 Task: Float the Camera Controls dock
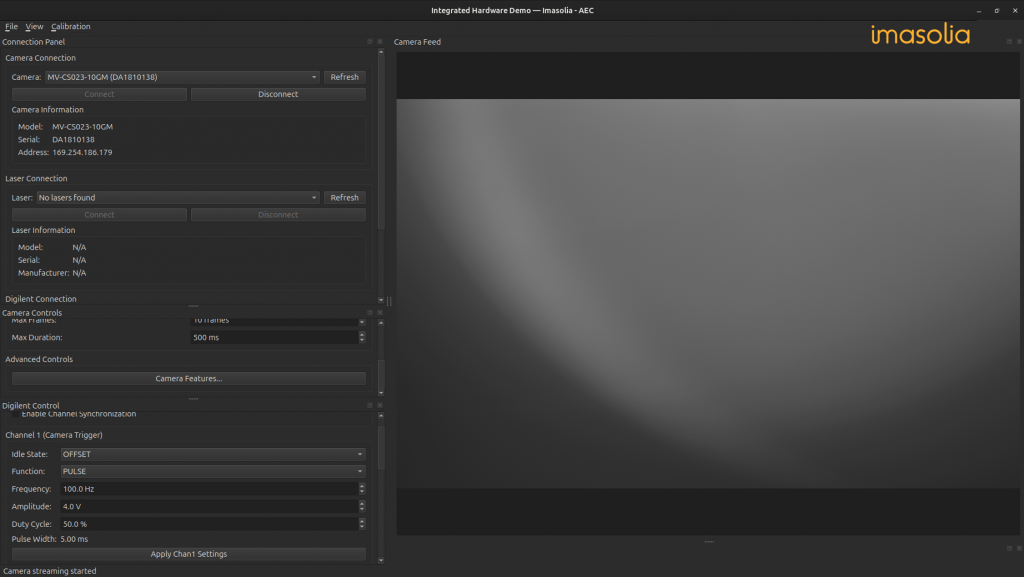[370, 313]
